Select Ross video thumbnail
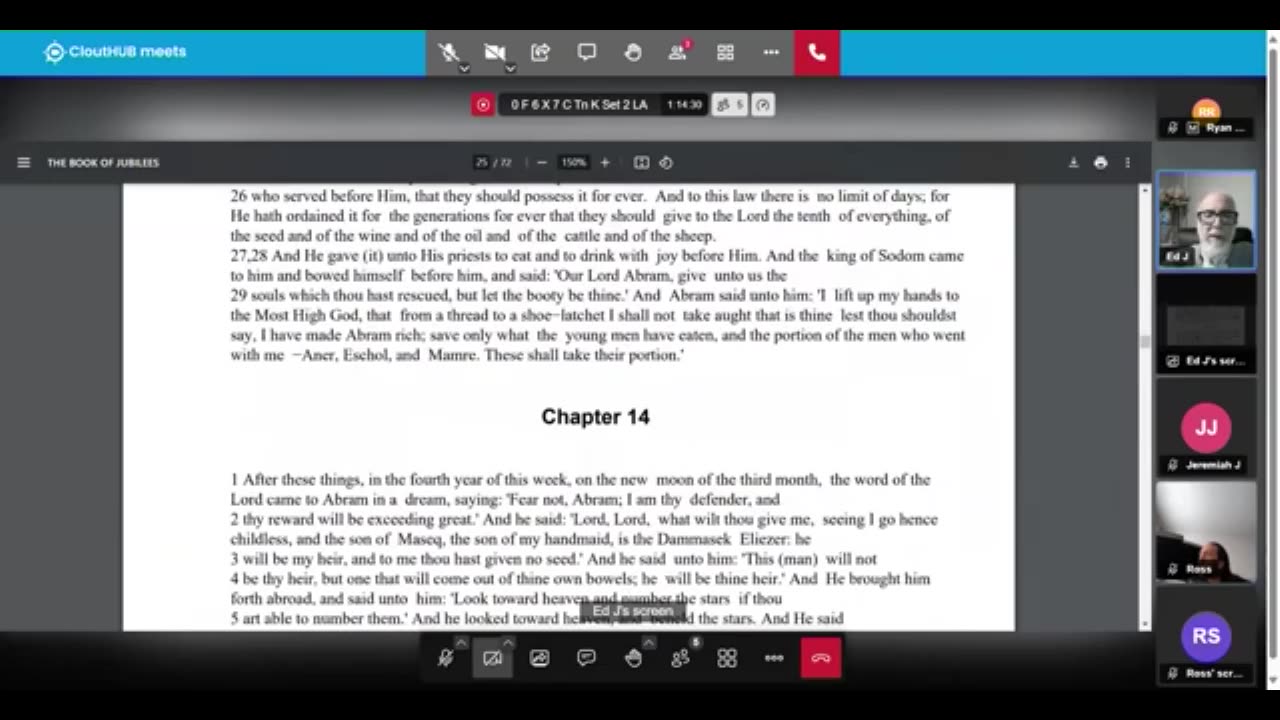 1206,532
